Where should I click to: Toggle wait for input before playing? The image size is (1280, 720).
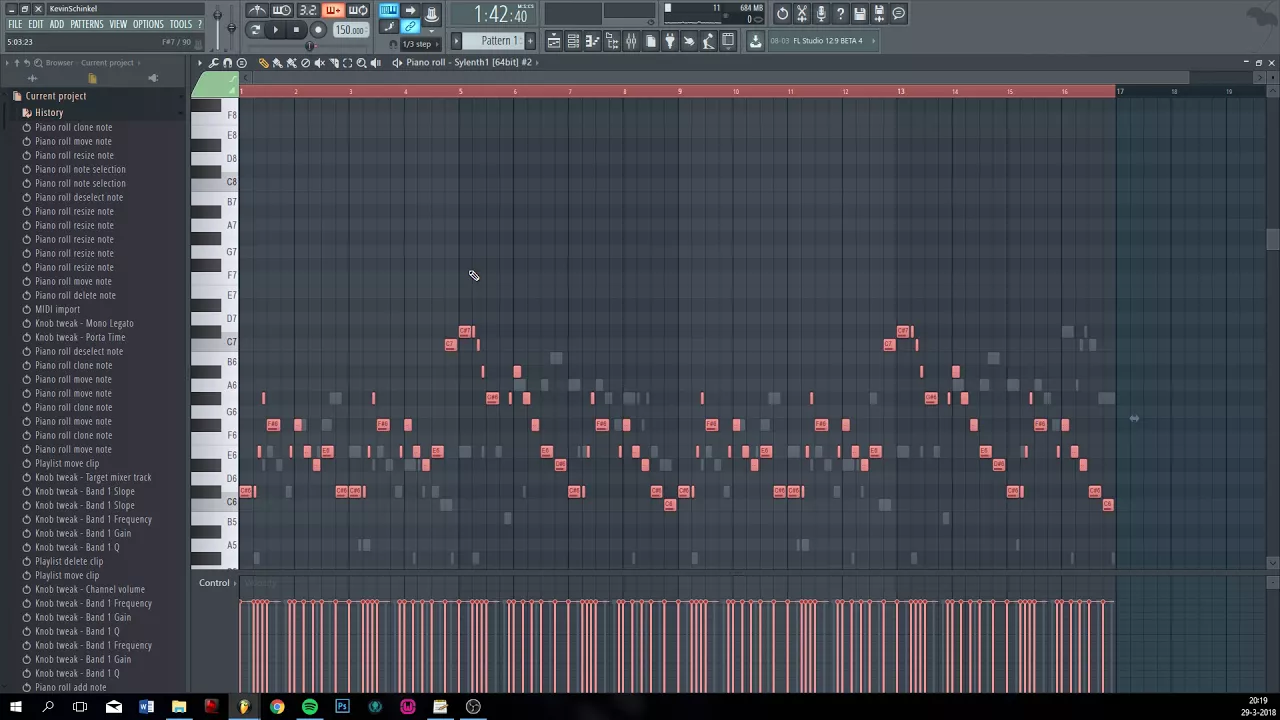[x=281, y=11]
